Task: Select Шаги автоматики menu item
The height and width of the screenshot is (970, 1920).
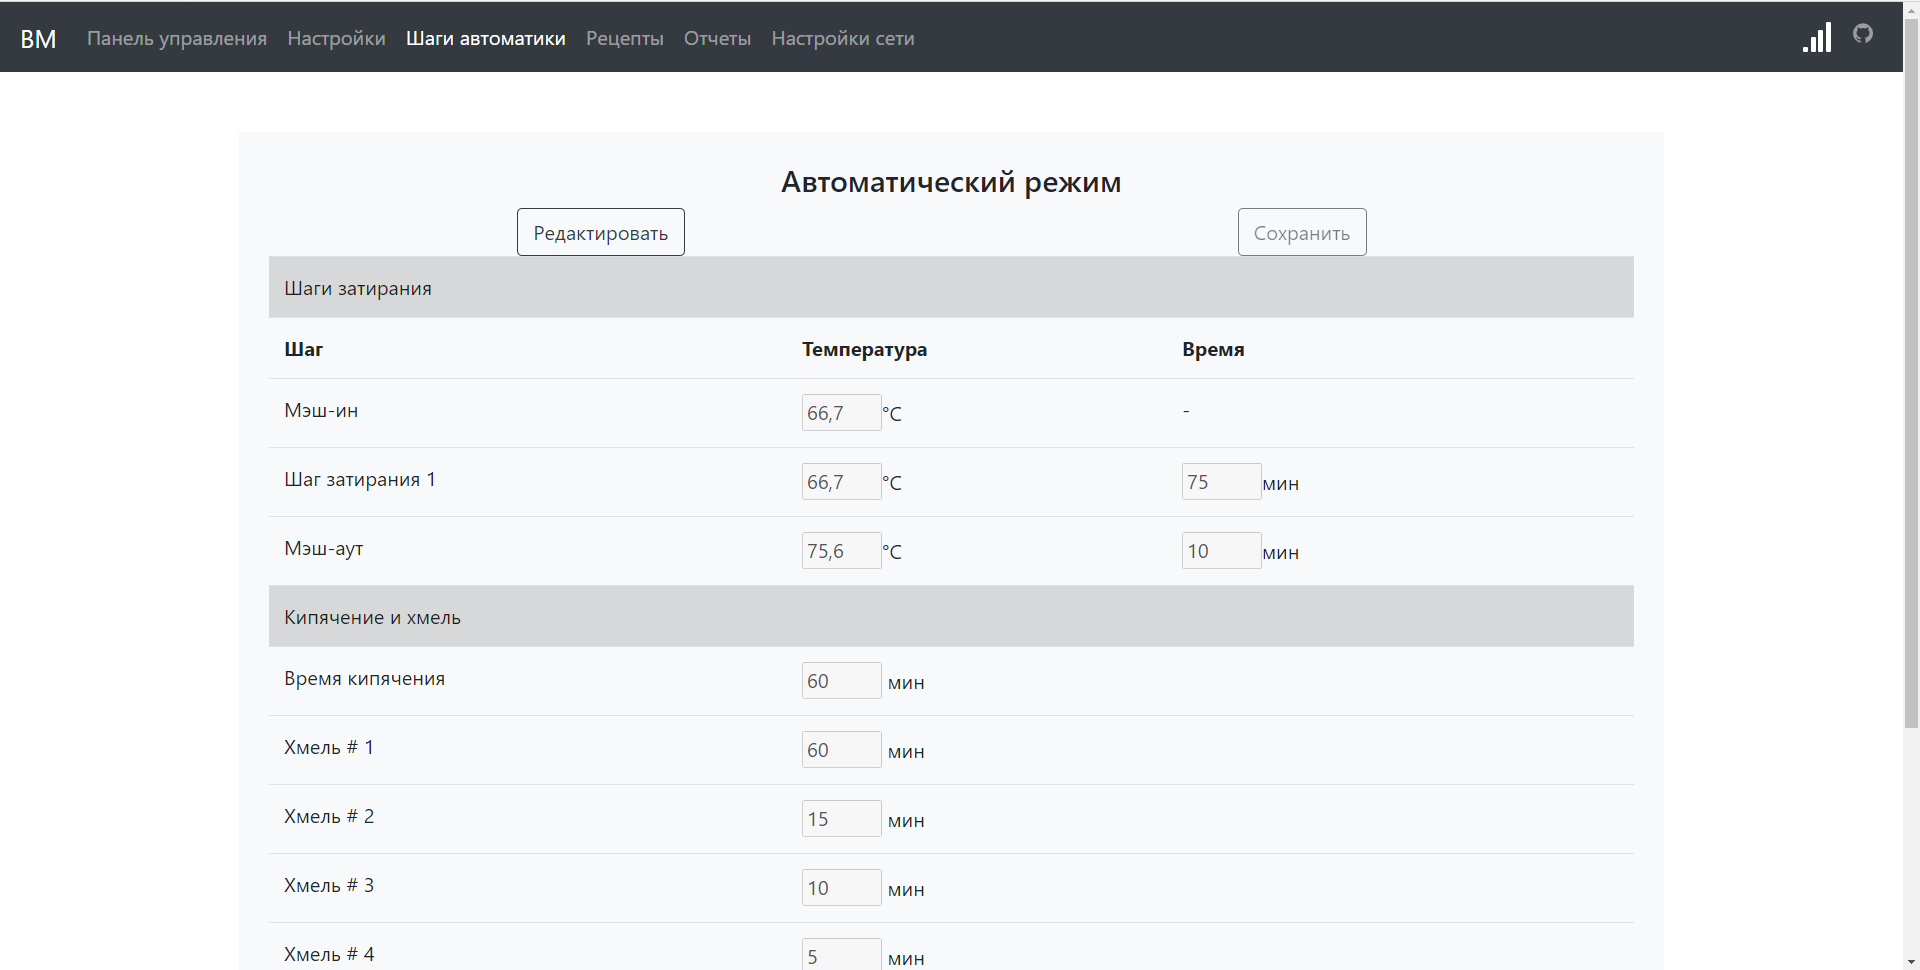Action: pos(486,38)
